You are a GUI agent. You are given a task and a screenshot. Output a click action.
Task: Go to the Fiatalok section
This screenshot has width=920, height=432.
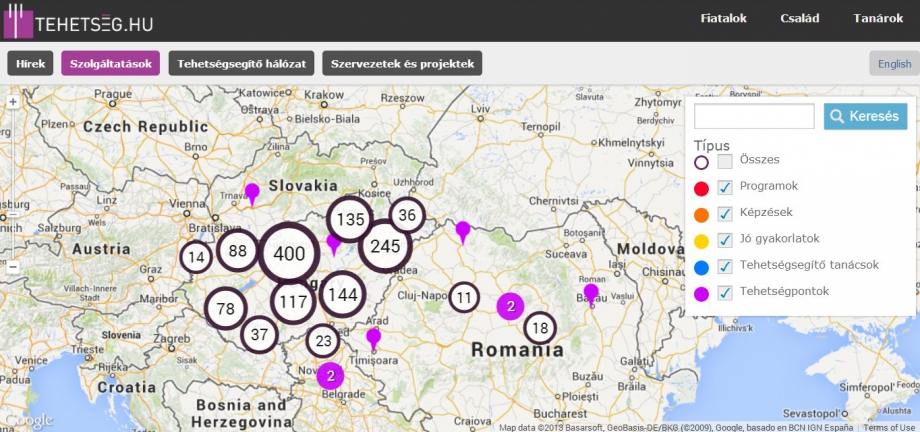coord(723,18)
